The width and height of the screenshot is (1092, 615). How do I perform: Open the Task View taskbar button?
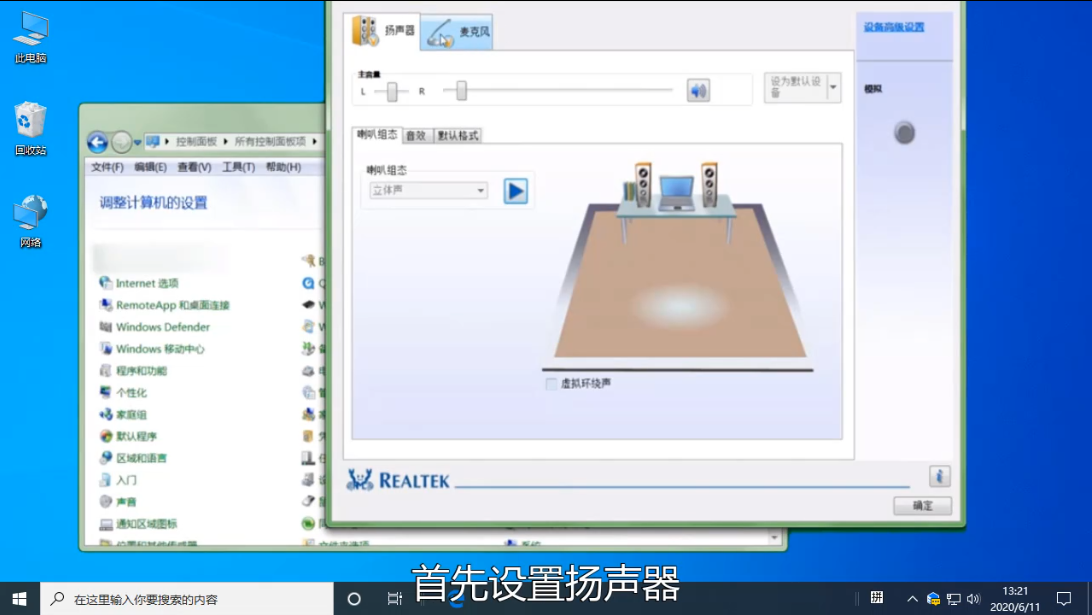pos(395,599)
